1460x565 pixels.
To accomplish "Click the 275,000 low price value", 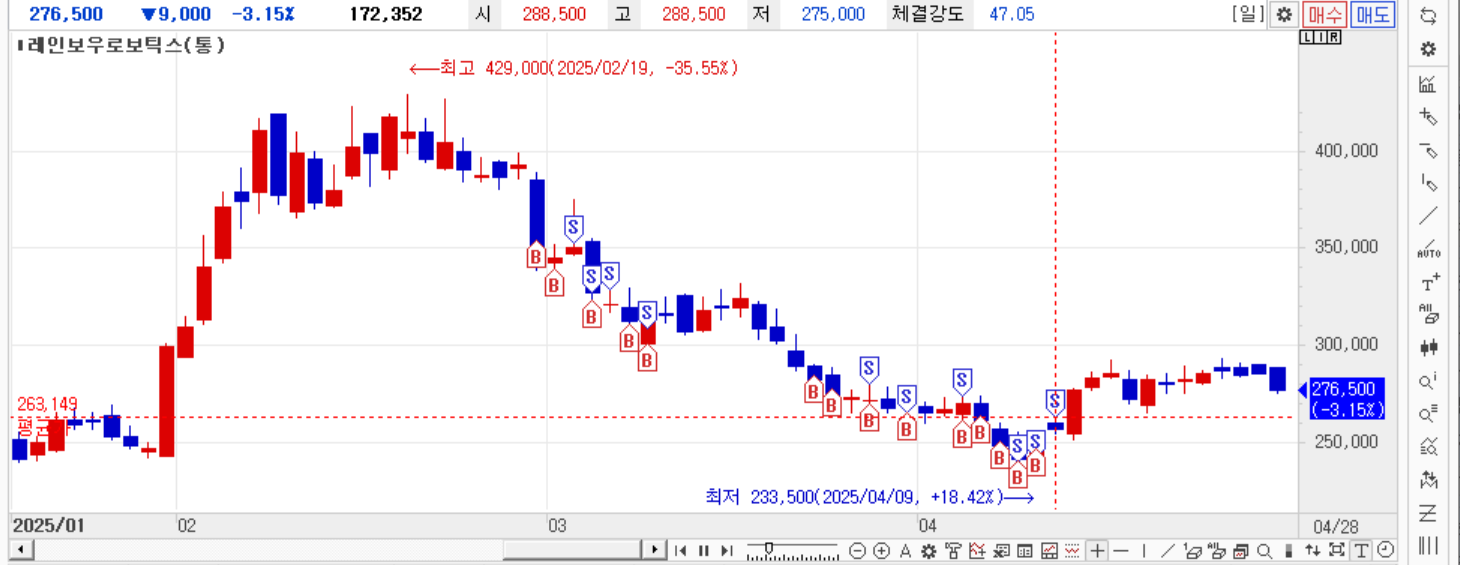I will [833, 14].
